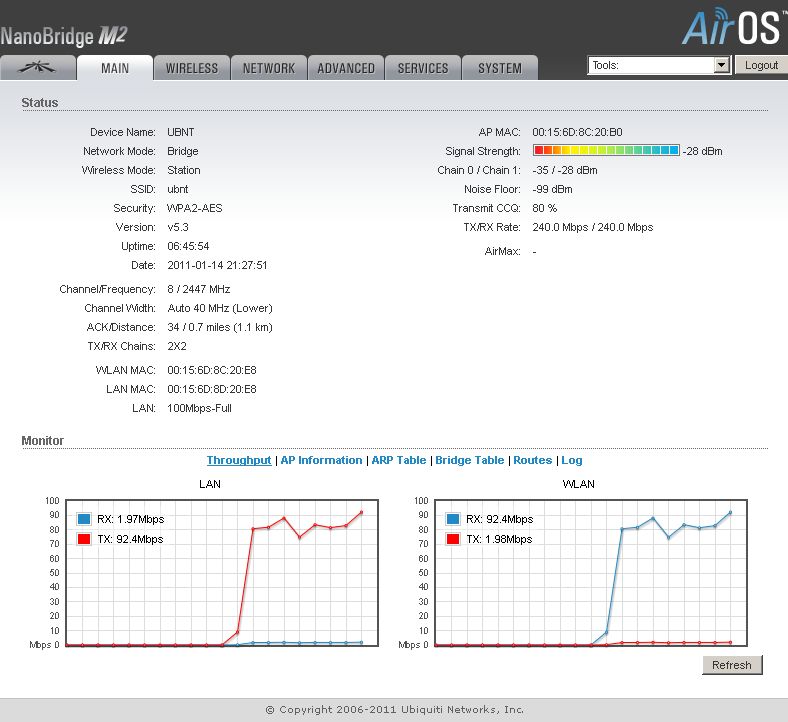
Task: Click the Refresh button
Action: [732, 665]
